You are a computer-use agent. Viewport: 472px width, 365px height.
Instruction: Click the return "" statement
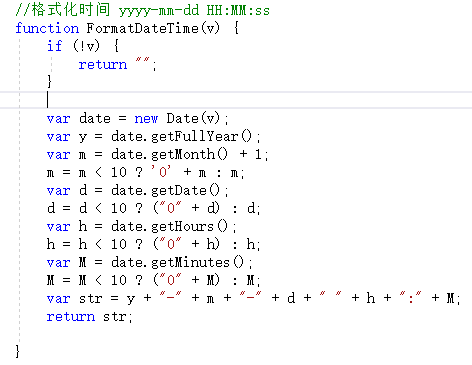click(x=117, y=64)
